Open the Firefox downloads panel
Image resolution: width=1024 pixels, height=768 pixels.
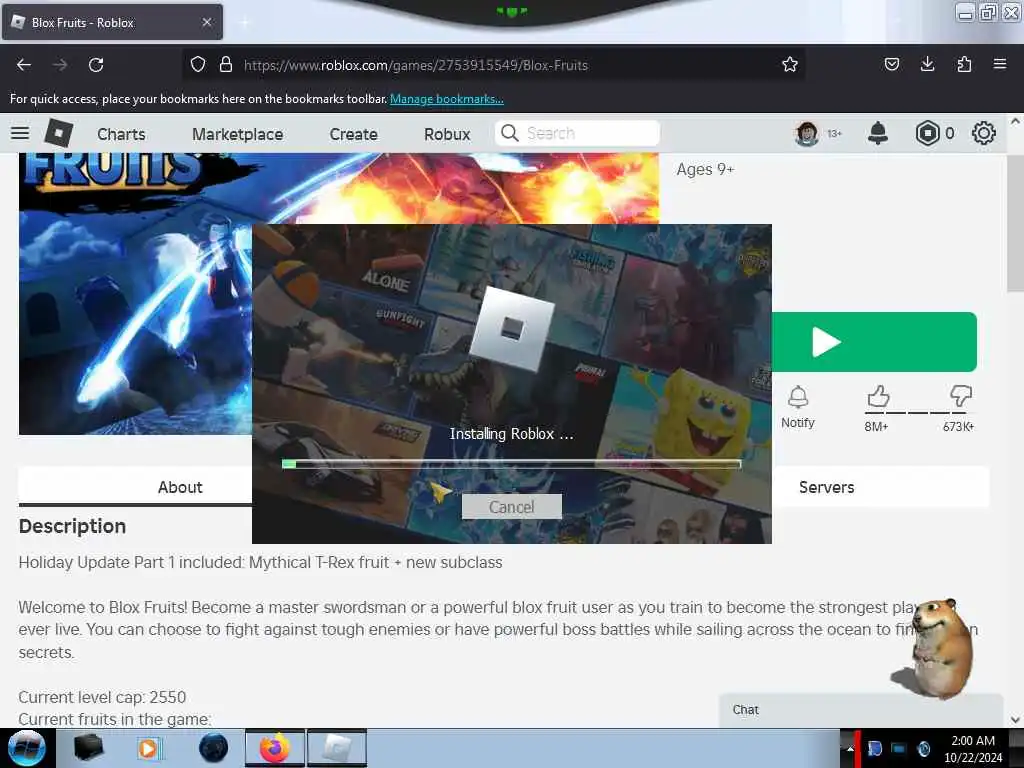(x=927, y=64)
